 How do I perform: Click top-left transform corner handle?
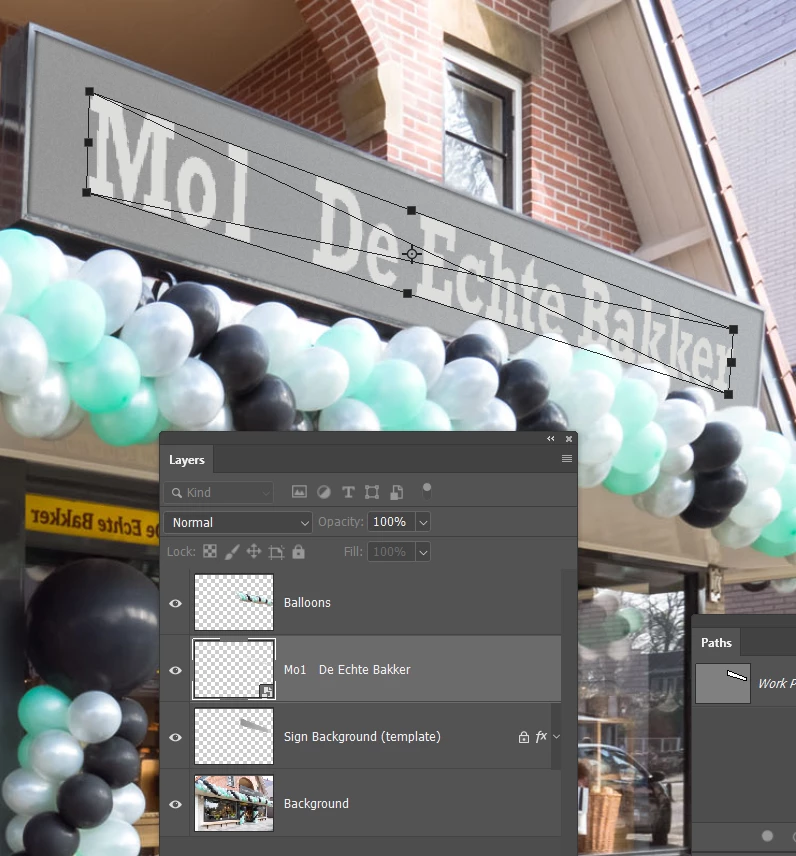pos(90,92)
